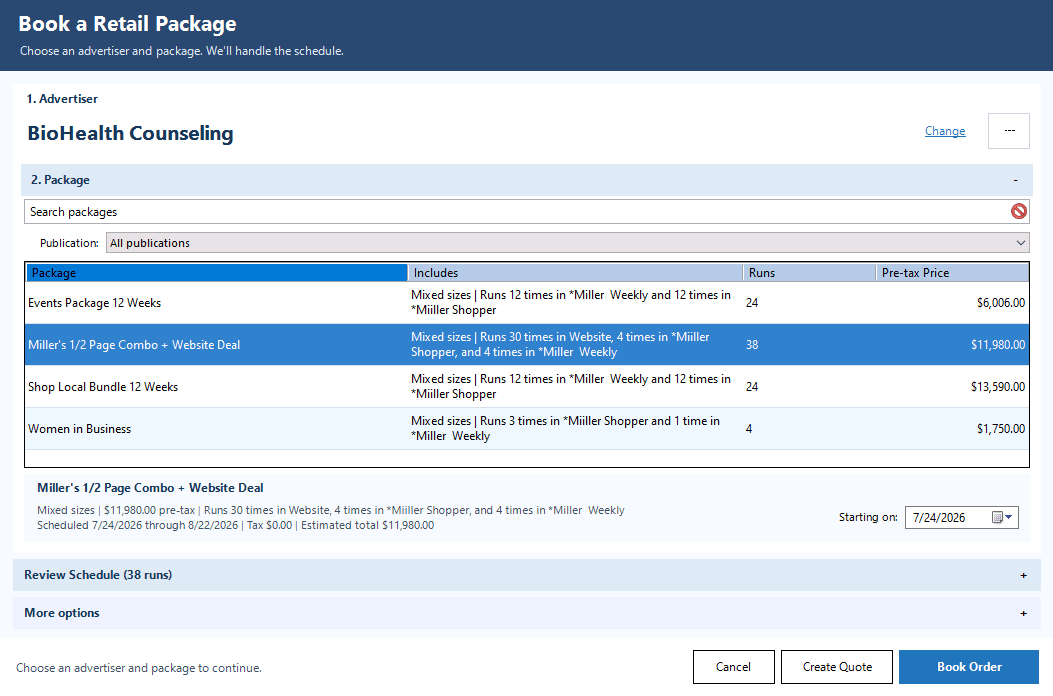The height and width of the screenshot is (696, 1053).
Task: Collapse the 2. Package section
Action: coord(1015,180)
